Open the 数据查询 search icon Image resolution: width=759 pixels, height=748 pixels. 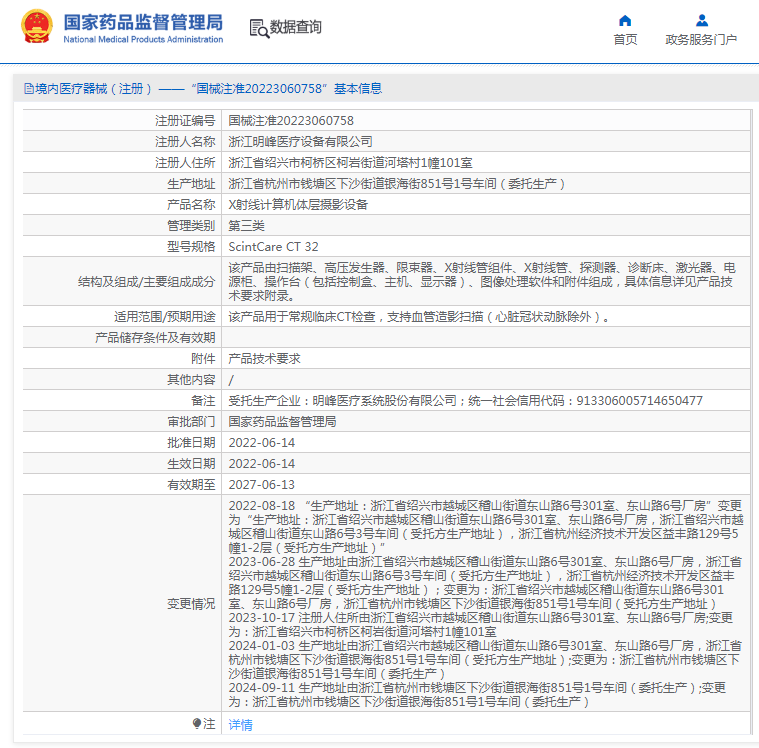click(x=259, y=28)
